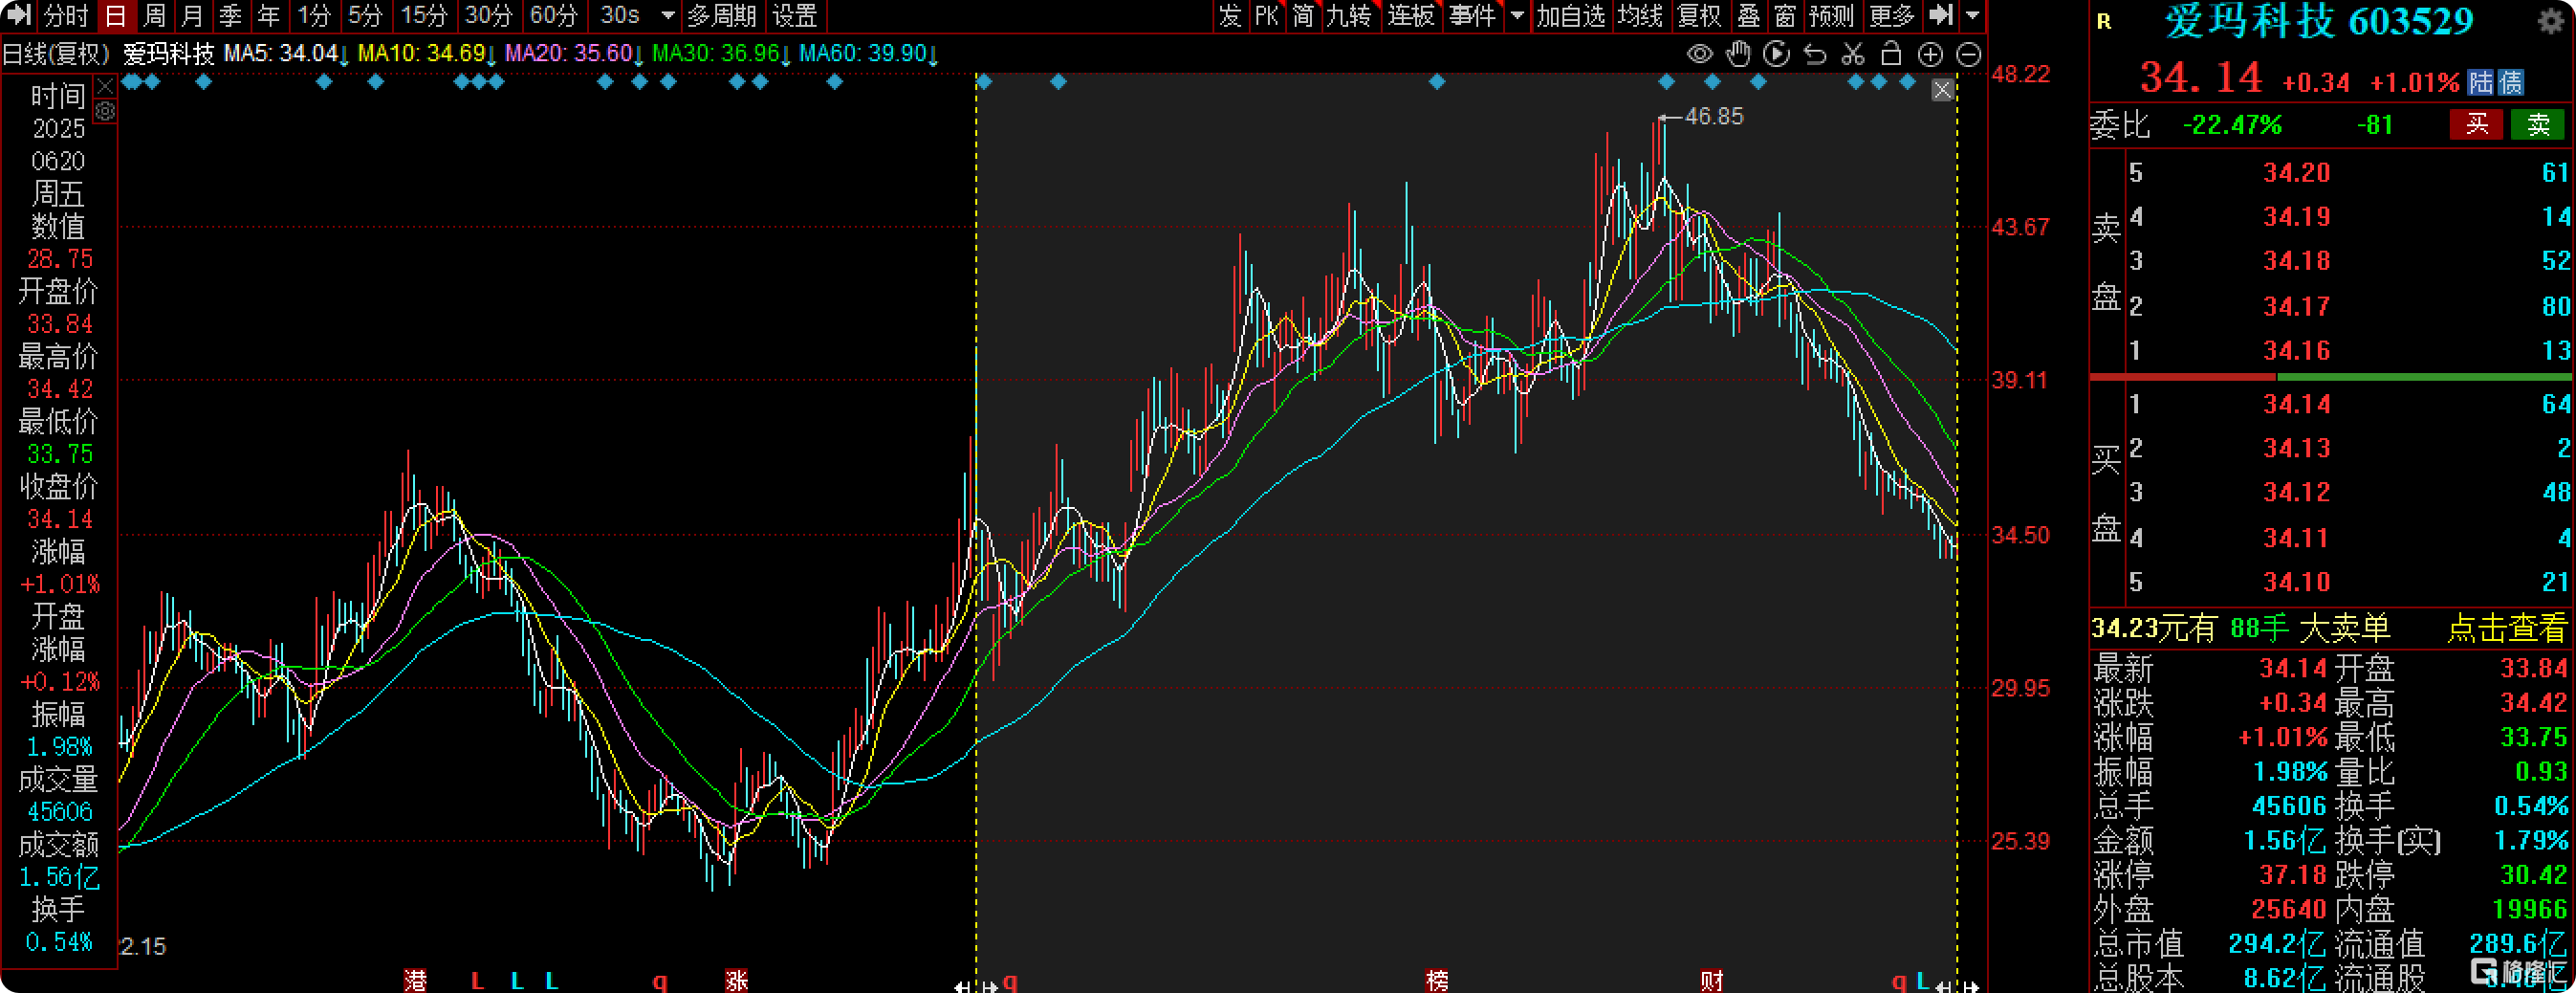Click the 窗 window button
The height and width of the screenshot is (993, 2576).
click(x=1785, y=15)
